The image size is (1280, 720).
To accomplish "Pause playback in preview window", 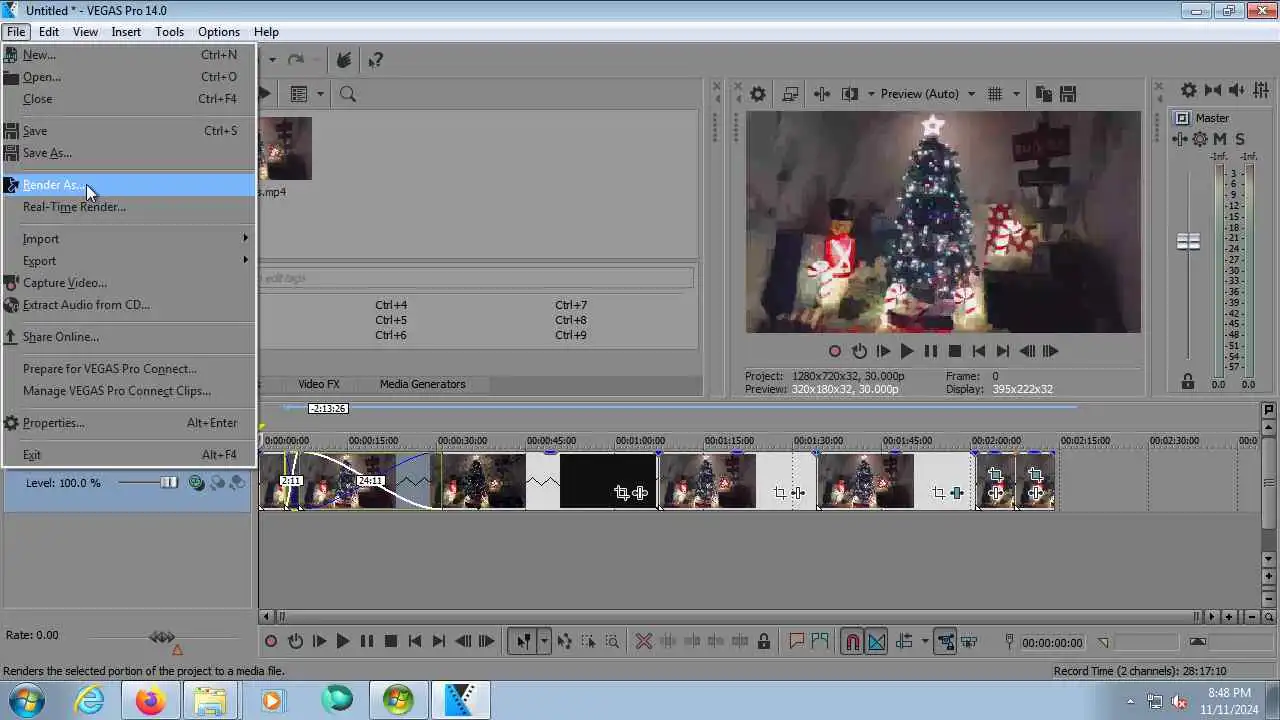I will (931, 351).
